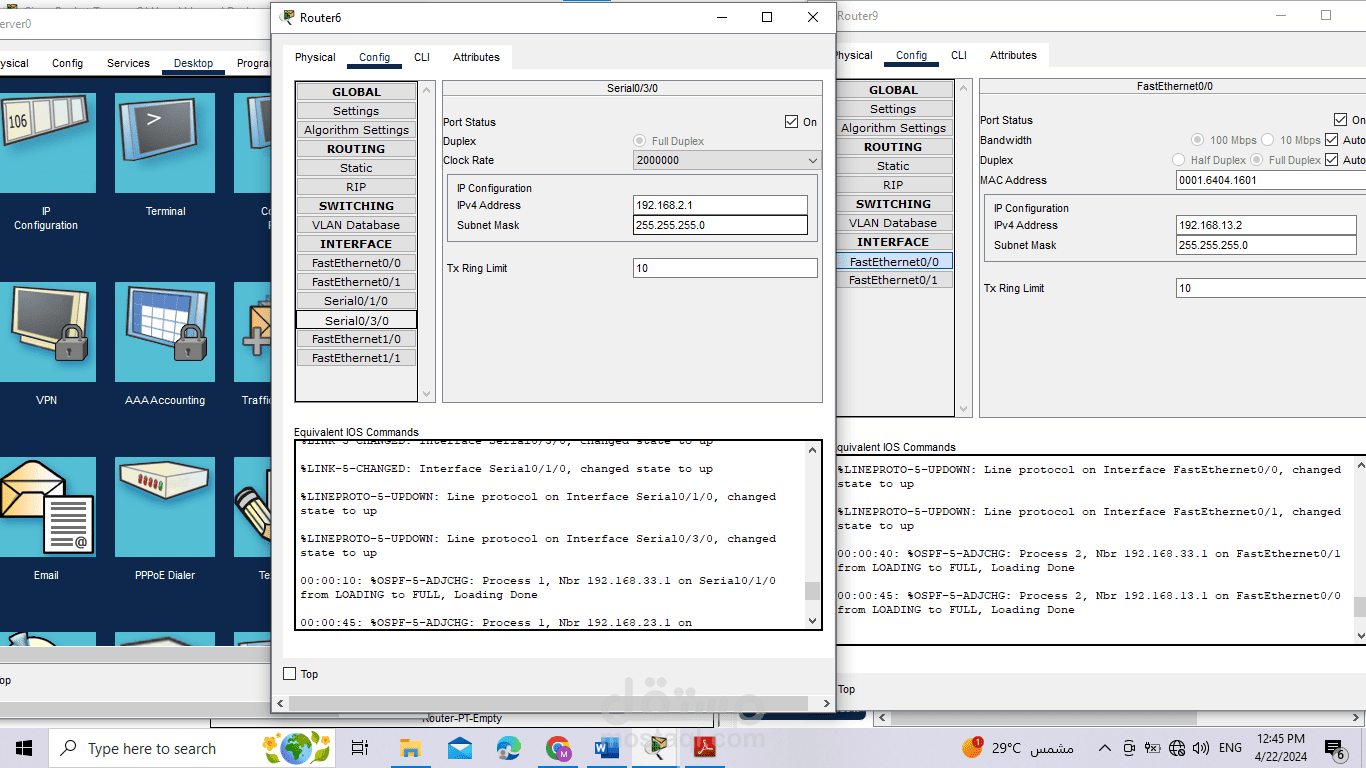
Task: Select FastEthernet1/1 interface in Router6
Action: [x=356, y=358]
